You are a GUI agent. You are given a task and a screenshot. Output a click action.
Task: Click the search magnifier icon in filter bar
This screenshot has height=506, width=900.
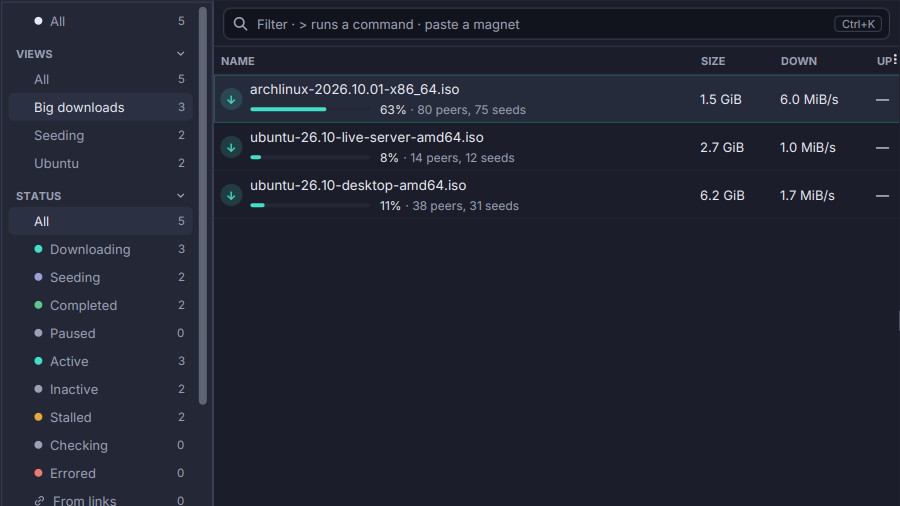240,24
